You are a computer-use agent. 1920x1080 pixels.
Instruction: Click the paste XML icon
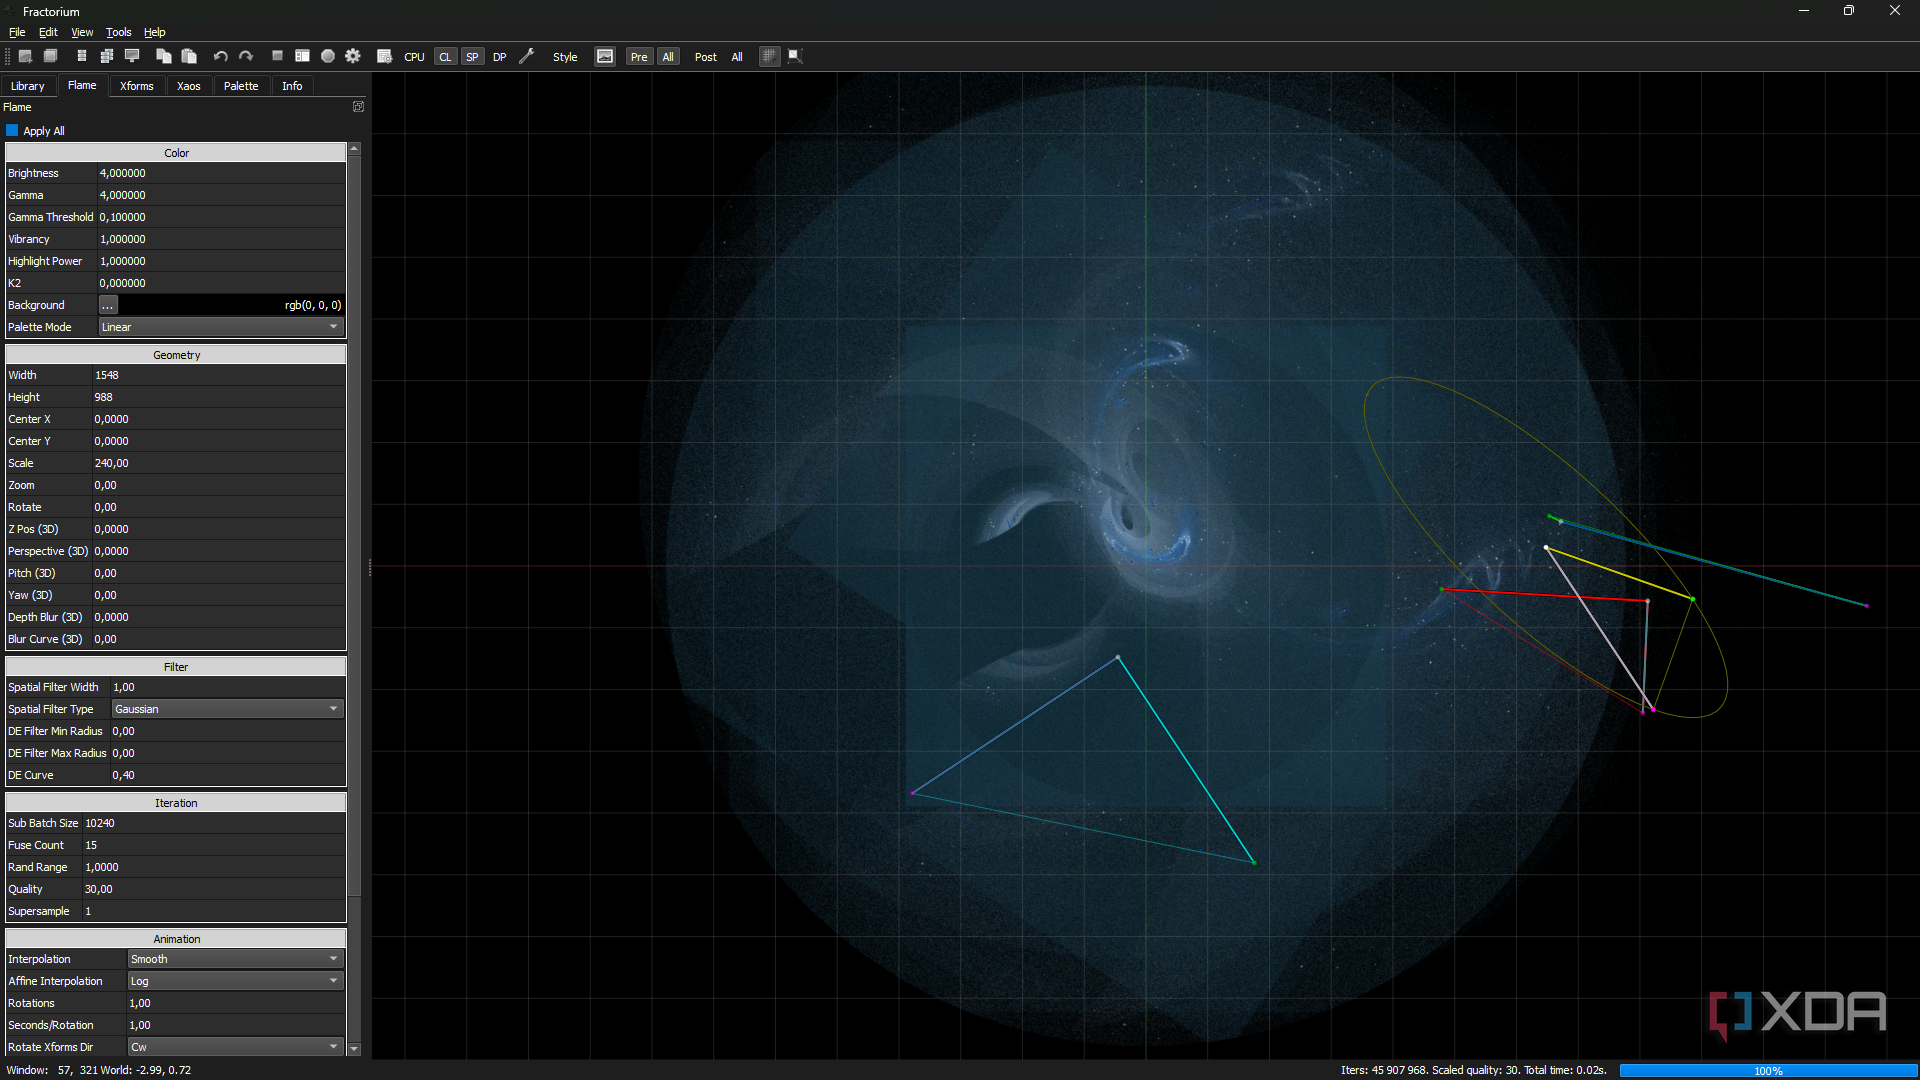pyautogui.click(x=189, y=57)
